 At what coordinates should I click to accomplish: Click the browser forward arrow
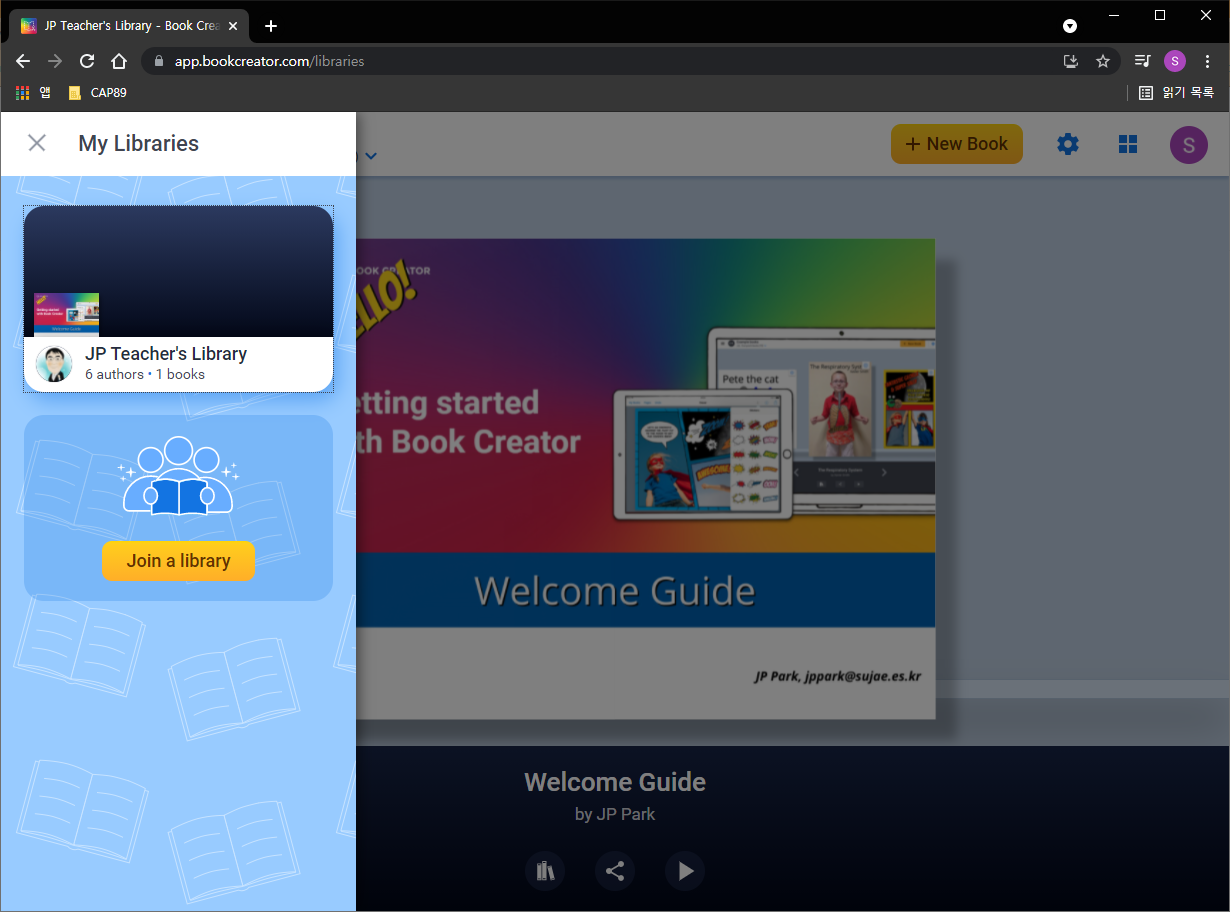(55, 61)
